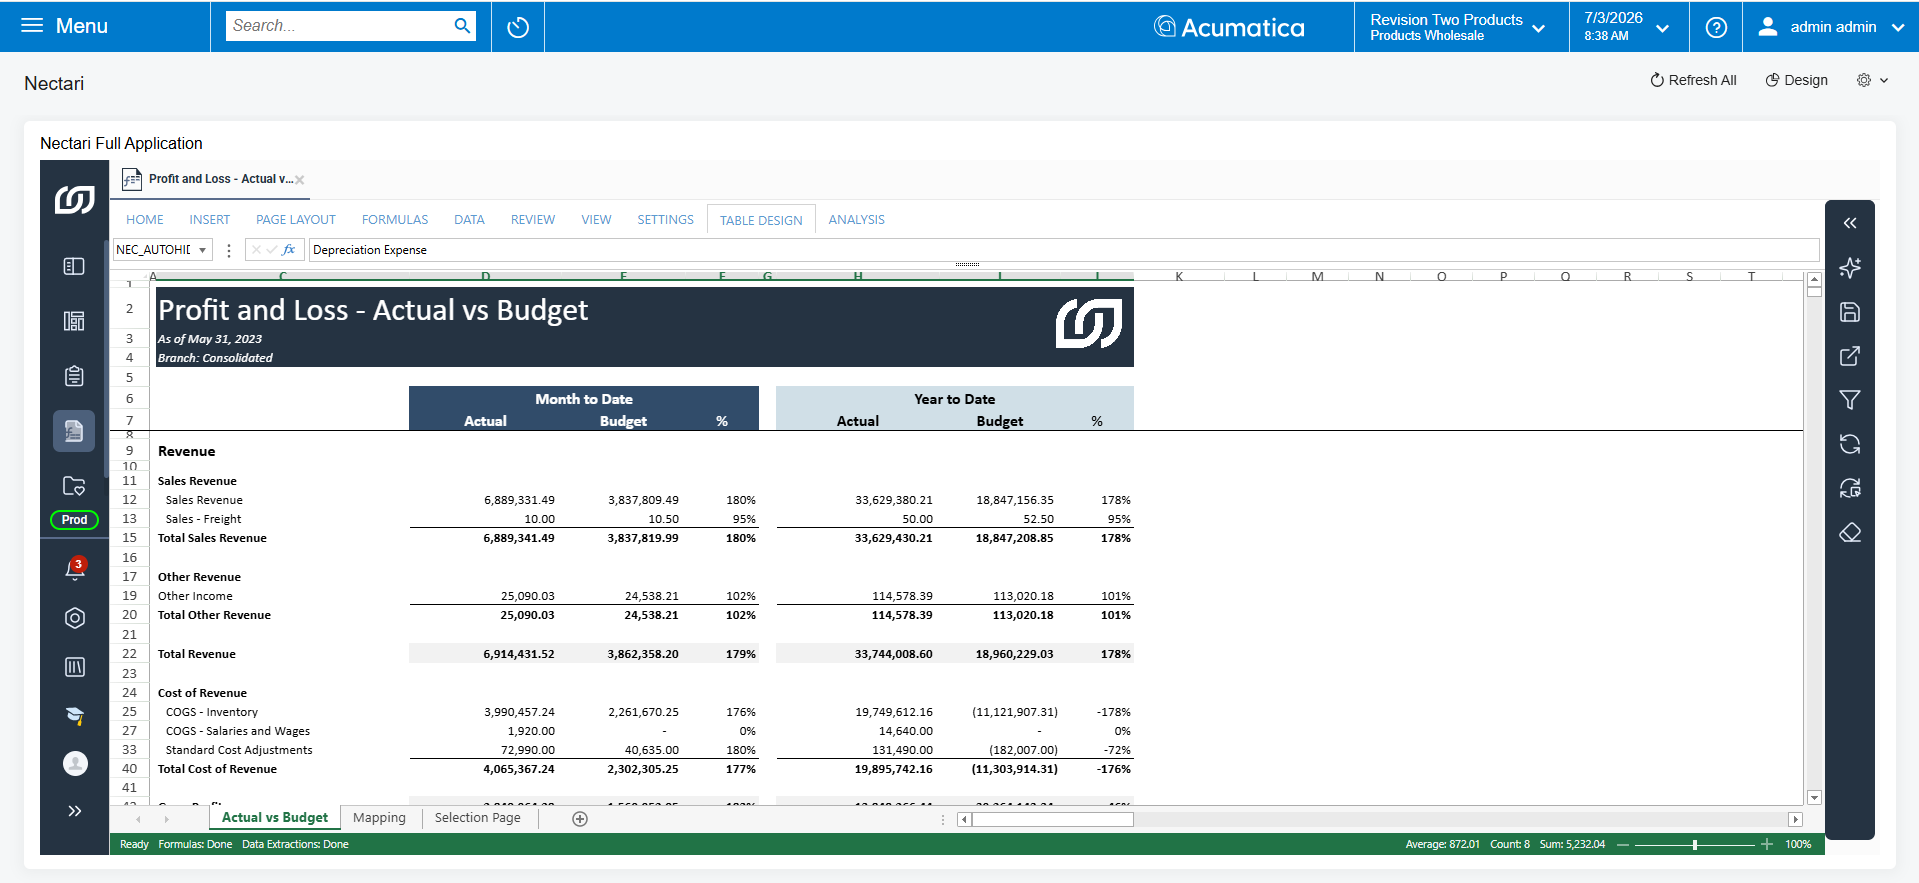
Task: Close the Profit and Loss document tab
Action: click(x=300, y=180)
